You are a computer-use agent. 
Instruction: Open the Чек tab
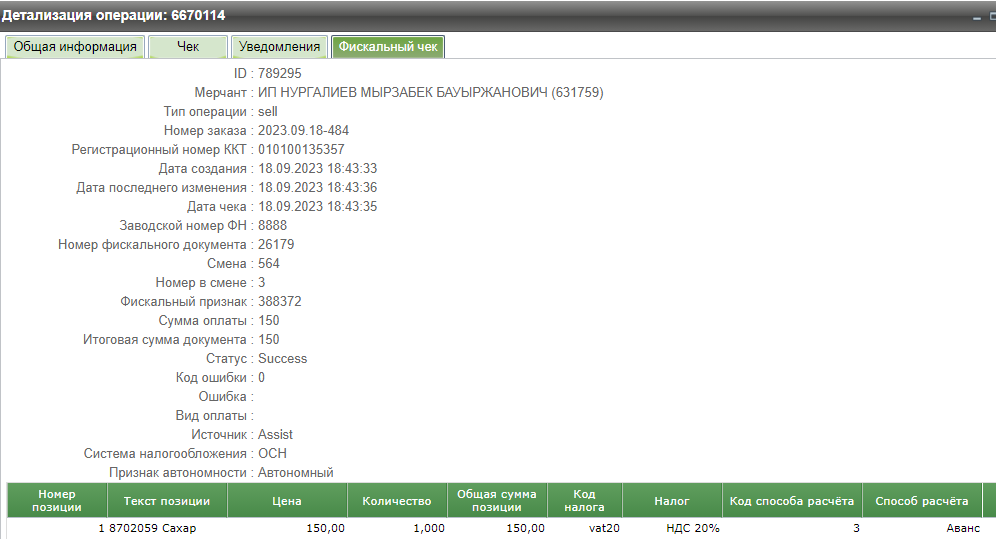pos(188,47)
